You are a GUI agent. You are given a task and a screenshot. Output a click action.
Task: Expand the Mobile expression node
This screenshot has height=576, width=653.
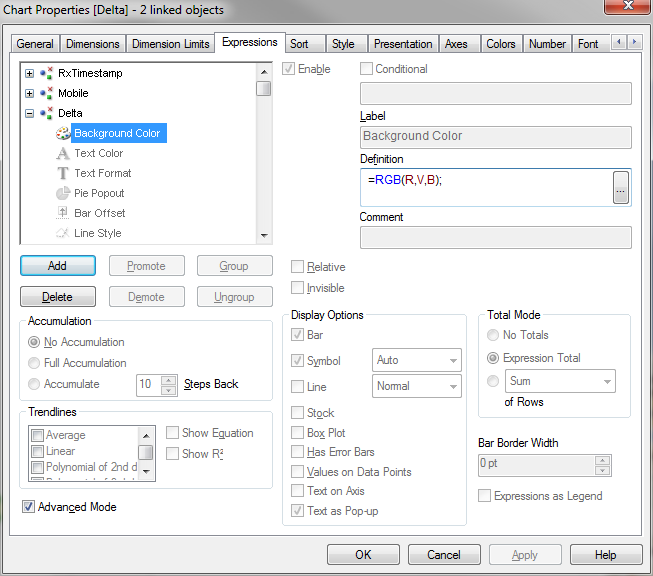29,93
